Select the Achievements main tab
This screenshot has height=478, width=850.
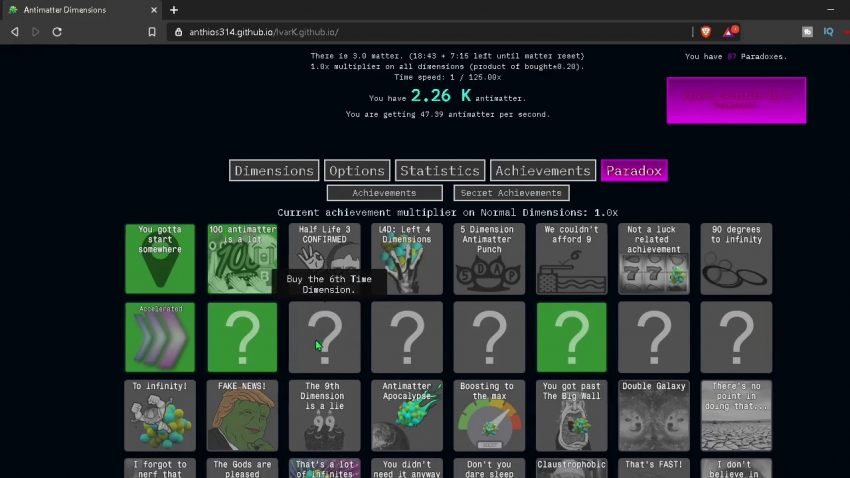543,171
